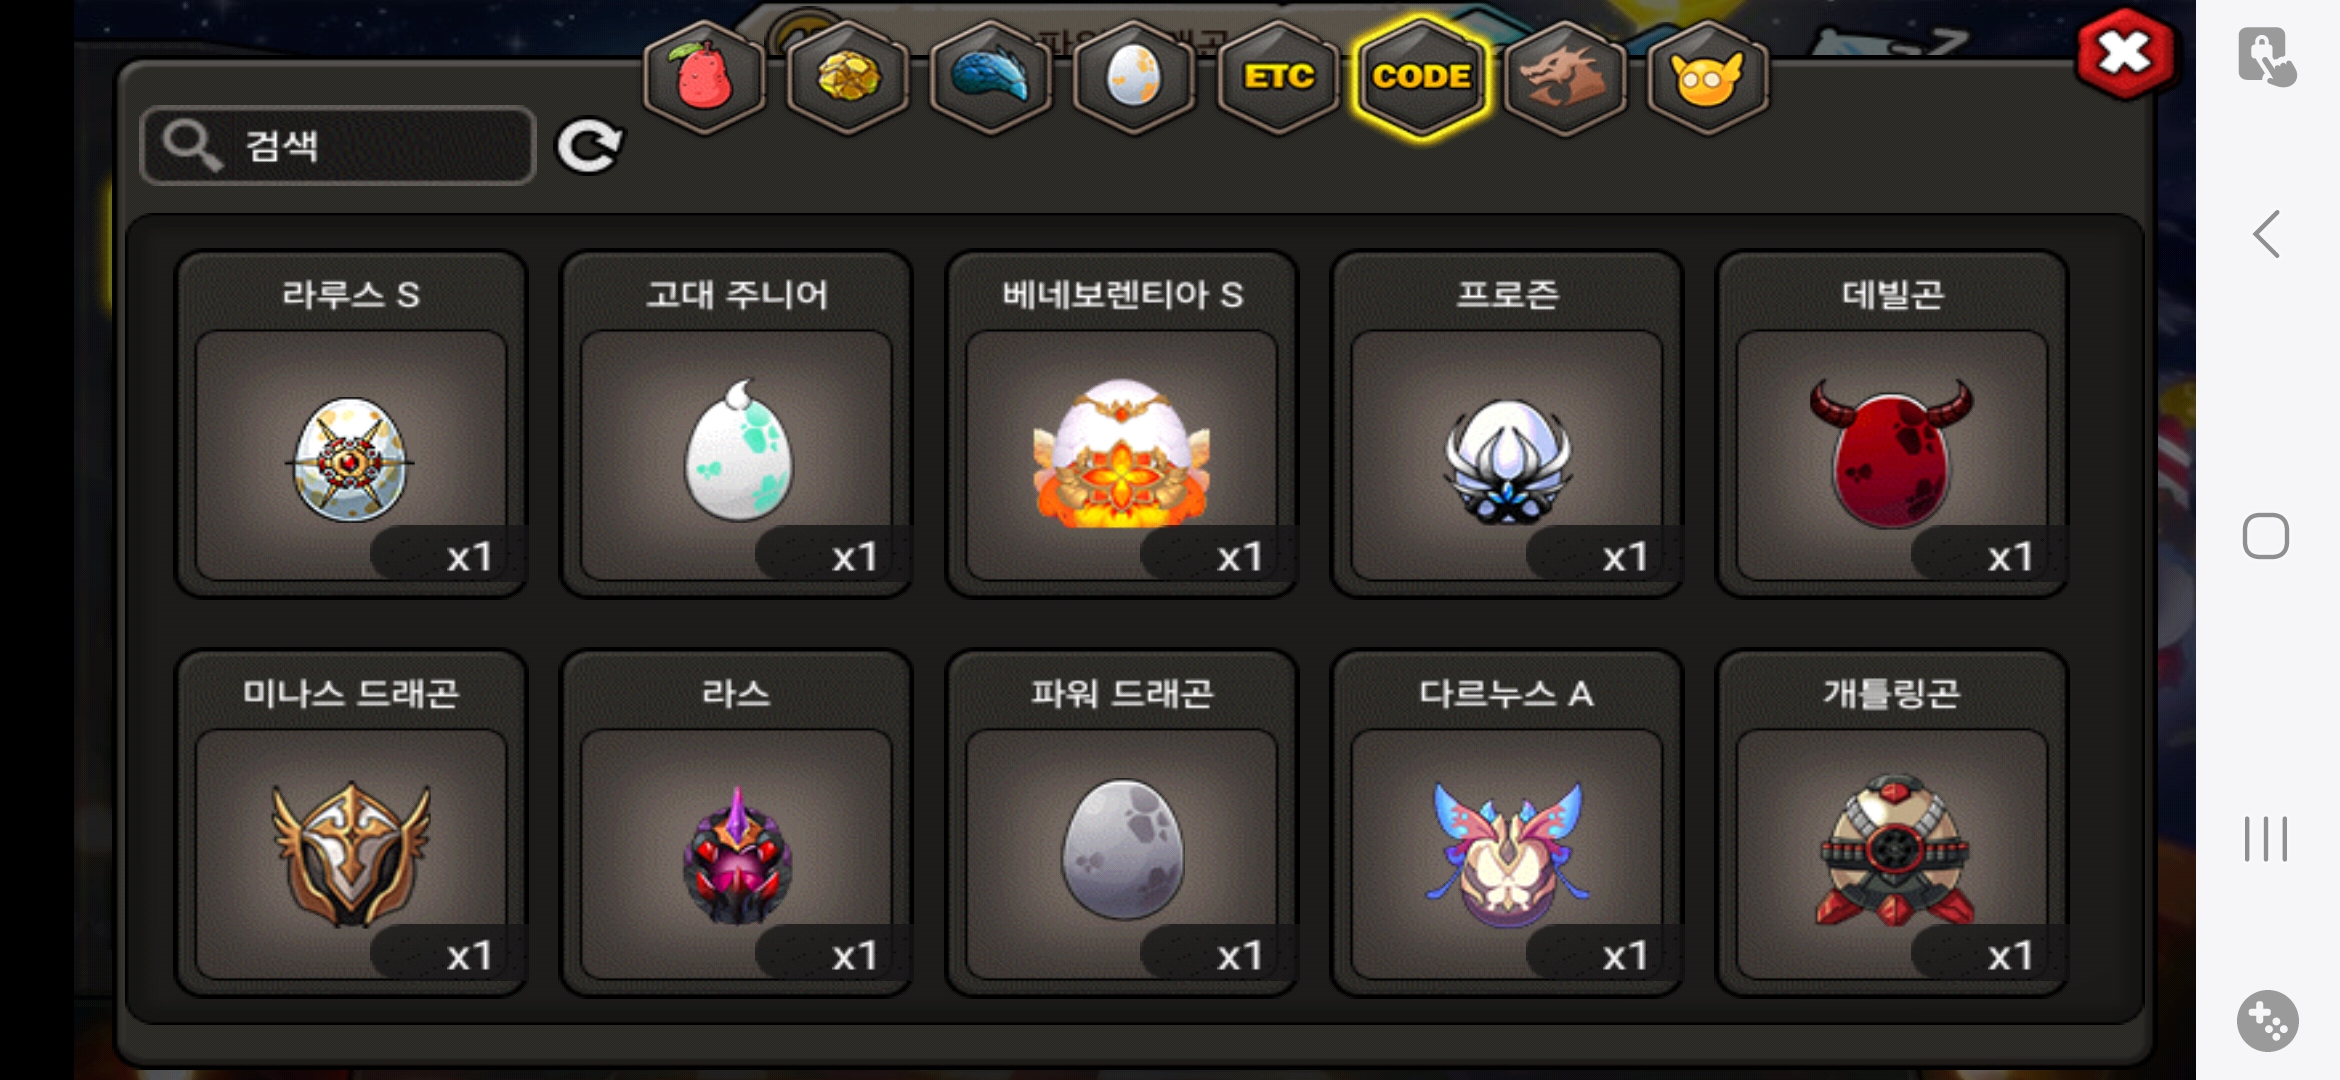This screenshot has height=1080, width=2340.
Task: Select the blue dragon scale tab
Action: coord(991,77)
